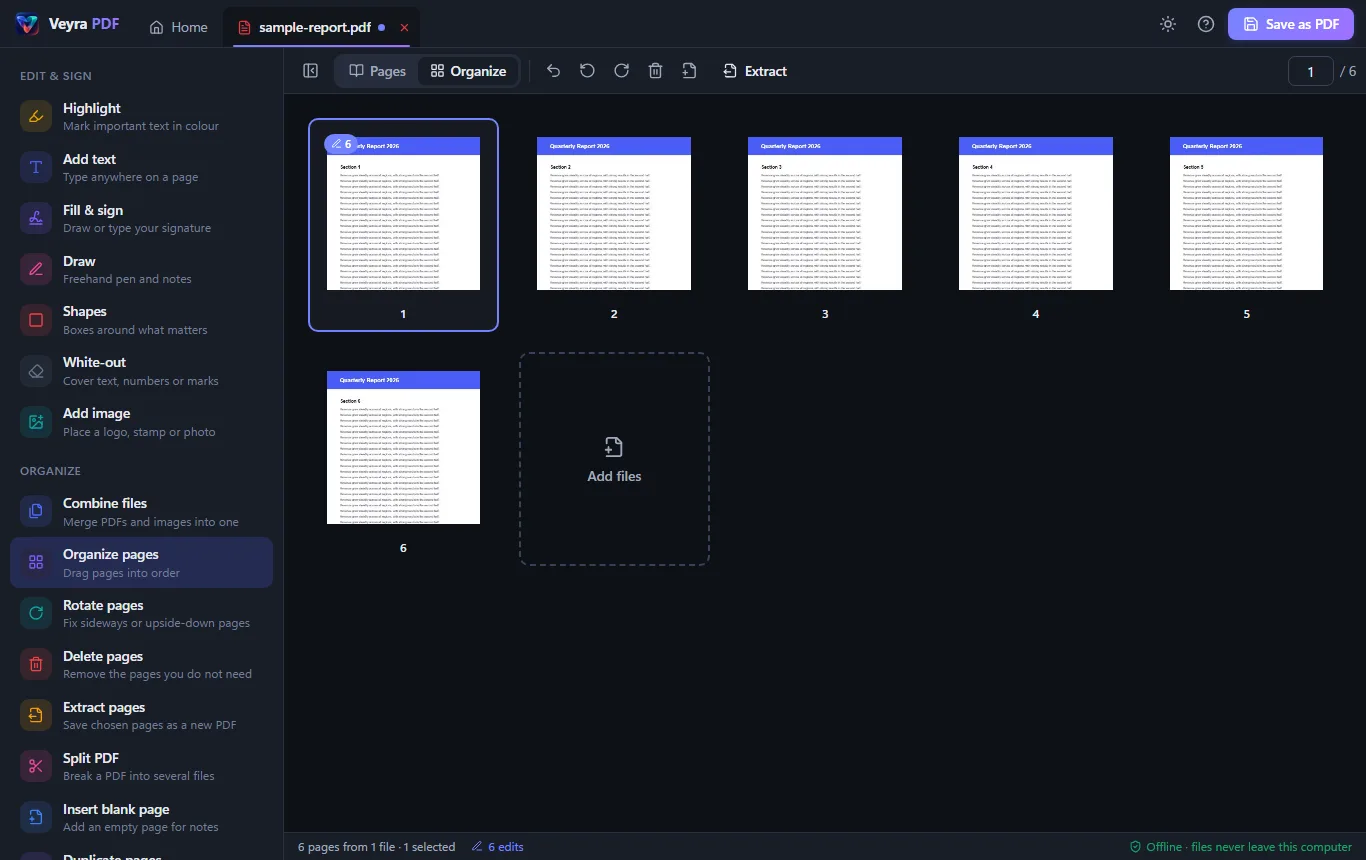Select page 5 thumbnail
The width and height of the screenshot is (1366, 860).
(1246, 225)
